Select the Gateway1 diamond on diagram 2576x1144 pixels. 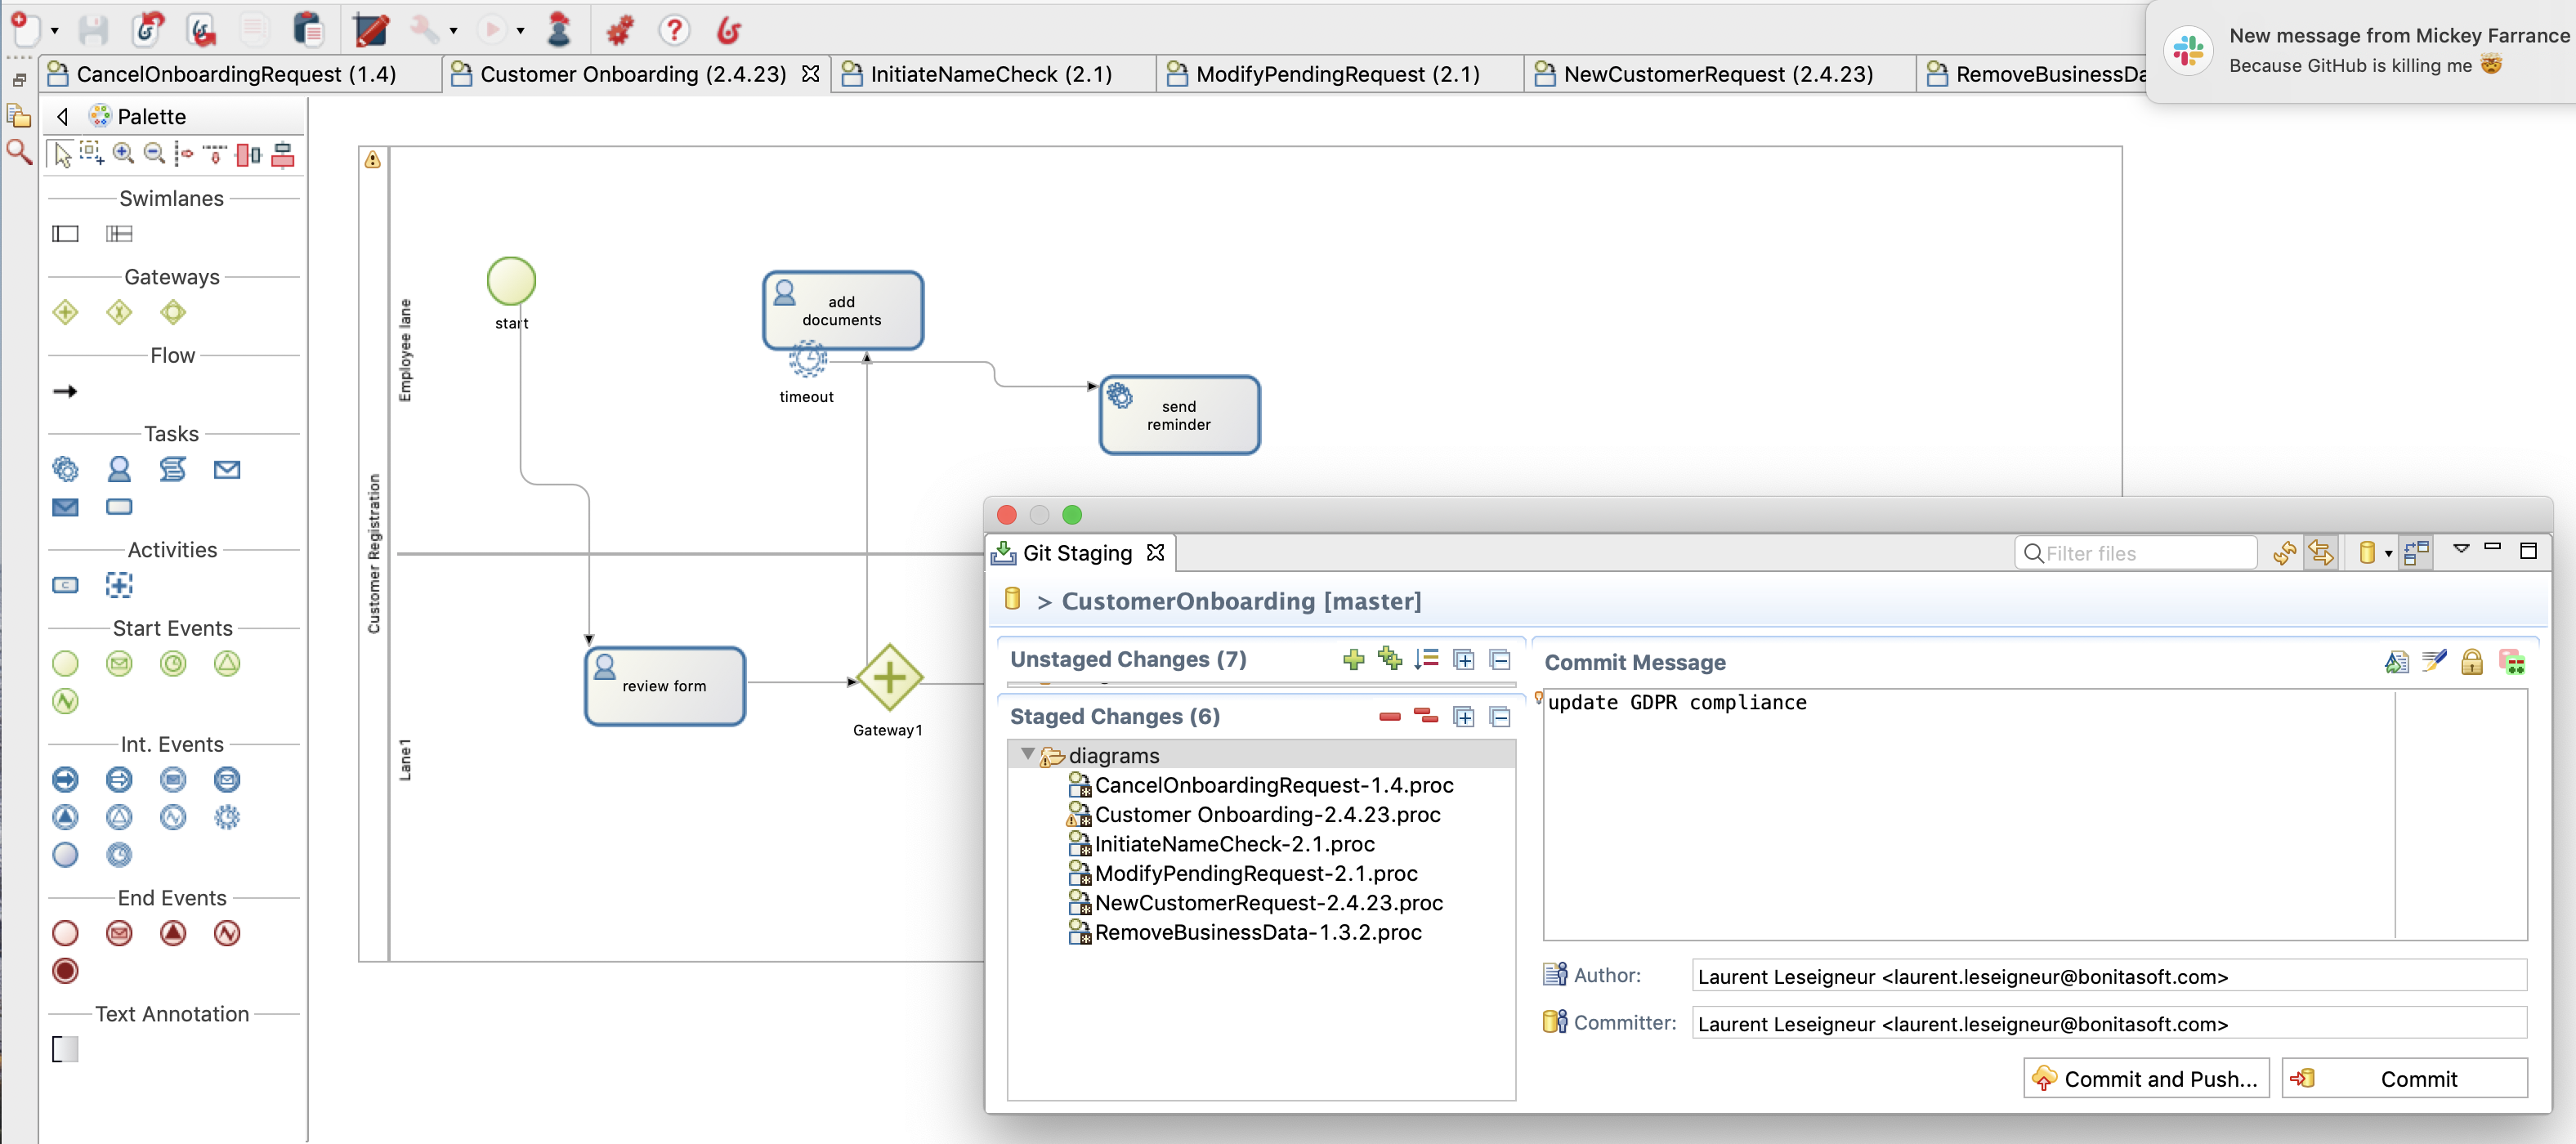889,677
